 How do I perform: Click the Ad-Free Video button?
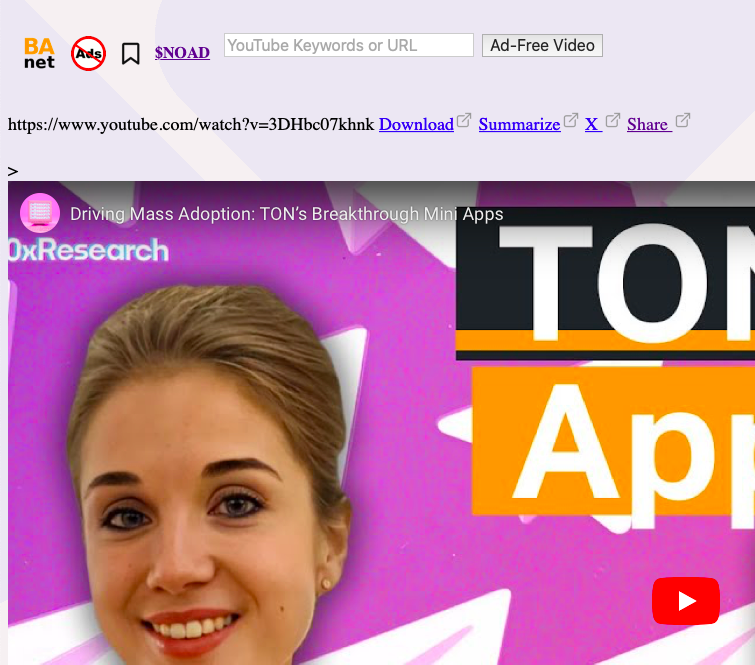click(x=542, y=45)
